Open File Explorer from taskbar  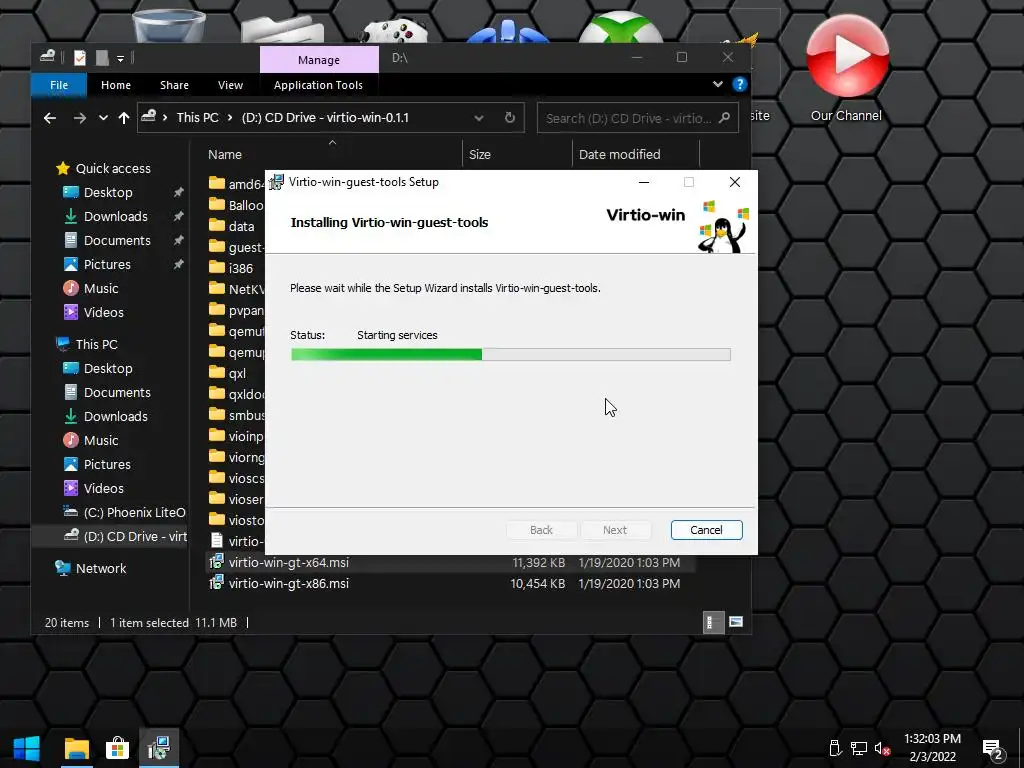coord(76,748)
